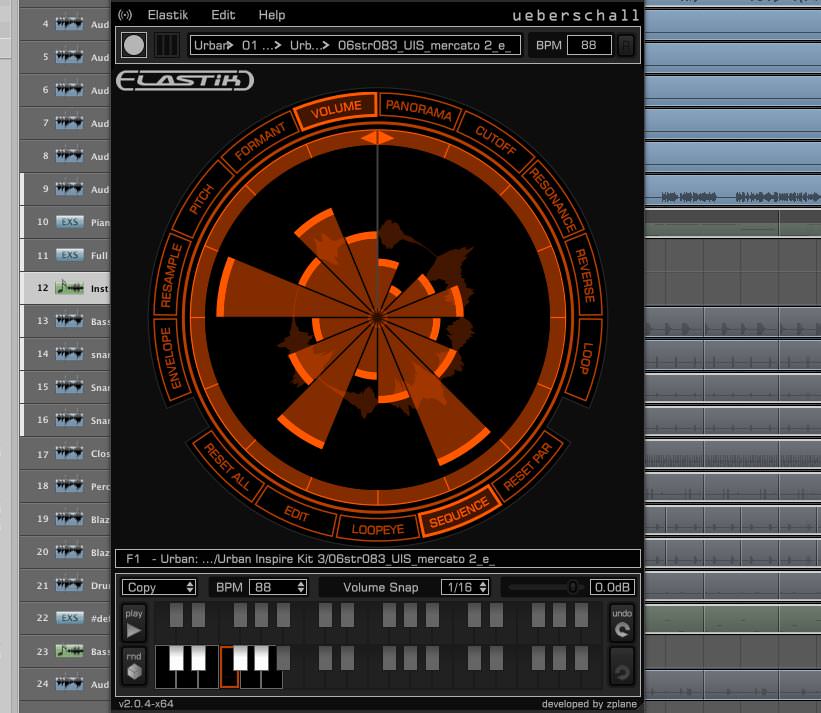
Task: Open the Copy dropdown menu
Action: point(159,587)
